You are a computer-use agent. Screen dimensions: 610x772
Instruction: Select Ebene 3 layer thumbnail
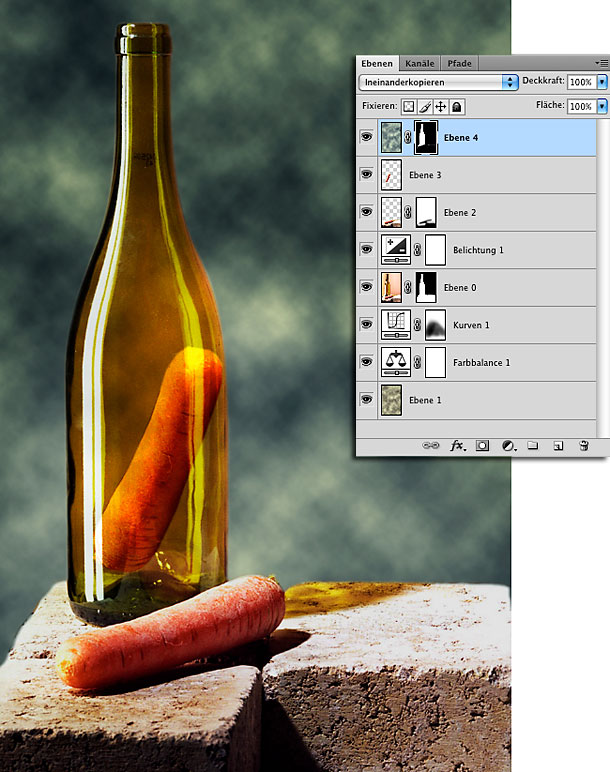click(391, 175)
